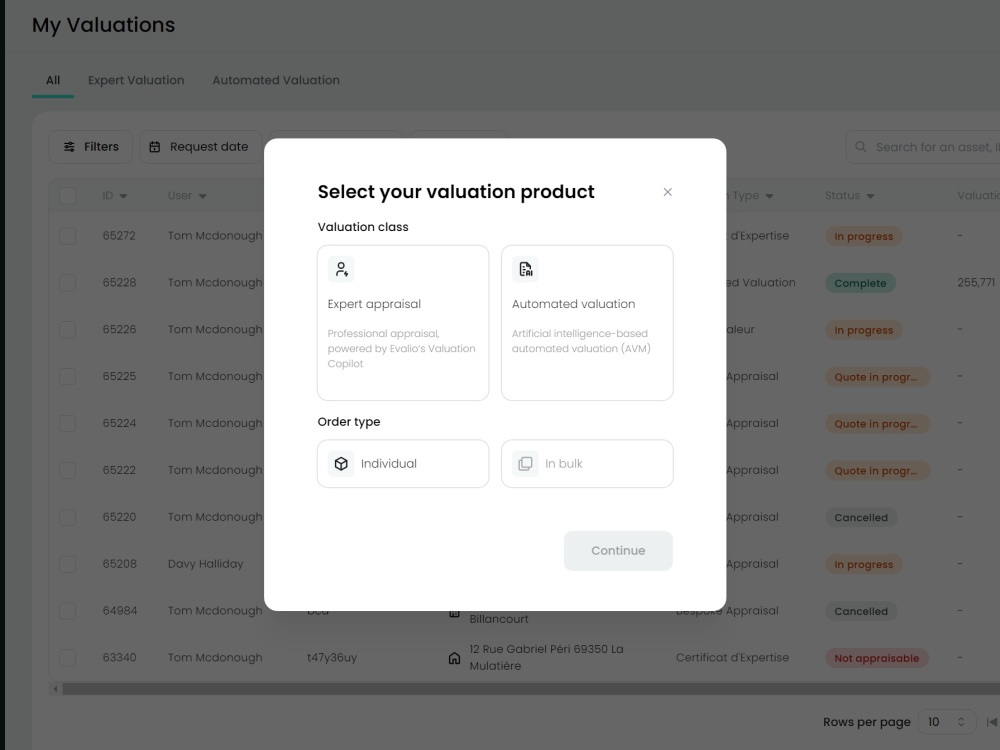
Task: Tick the checkbox for row 65224
Action: tap(68, 423)
